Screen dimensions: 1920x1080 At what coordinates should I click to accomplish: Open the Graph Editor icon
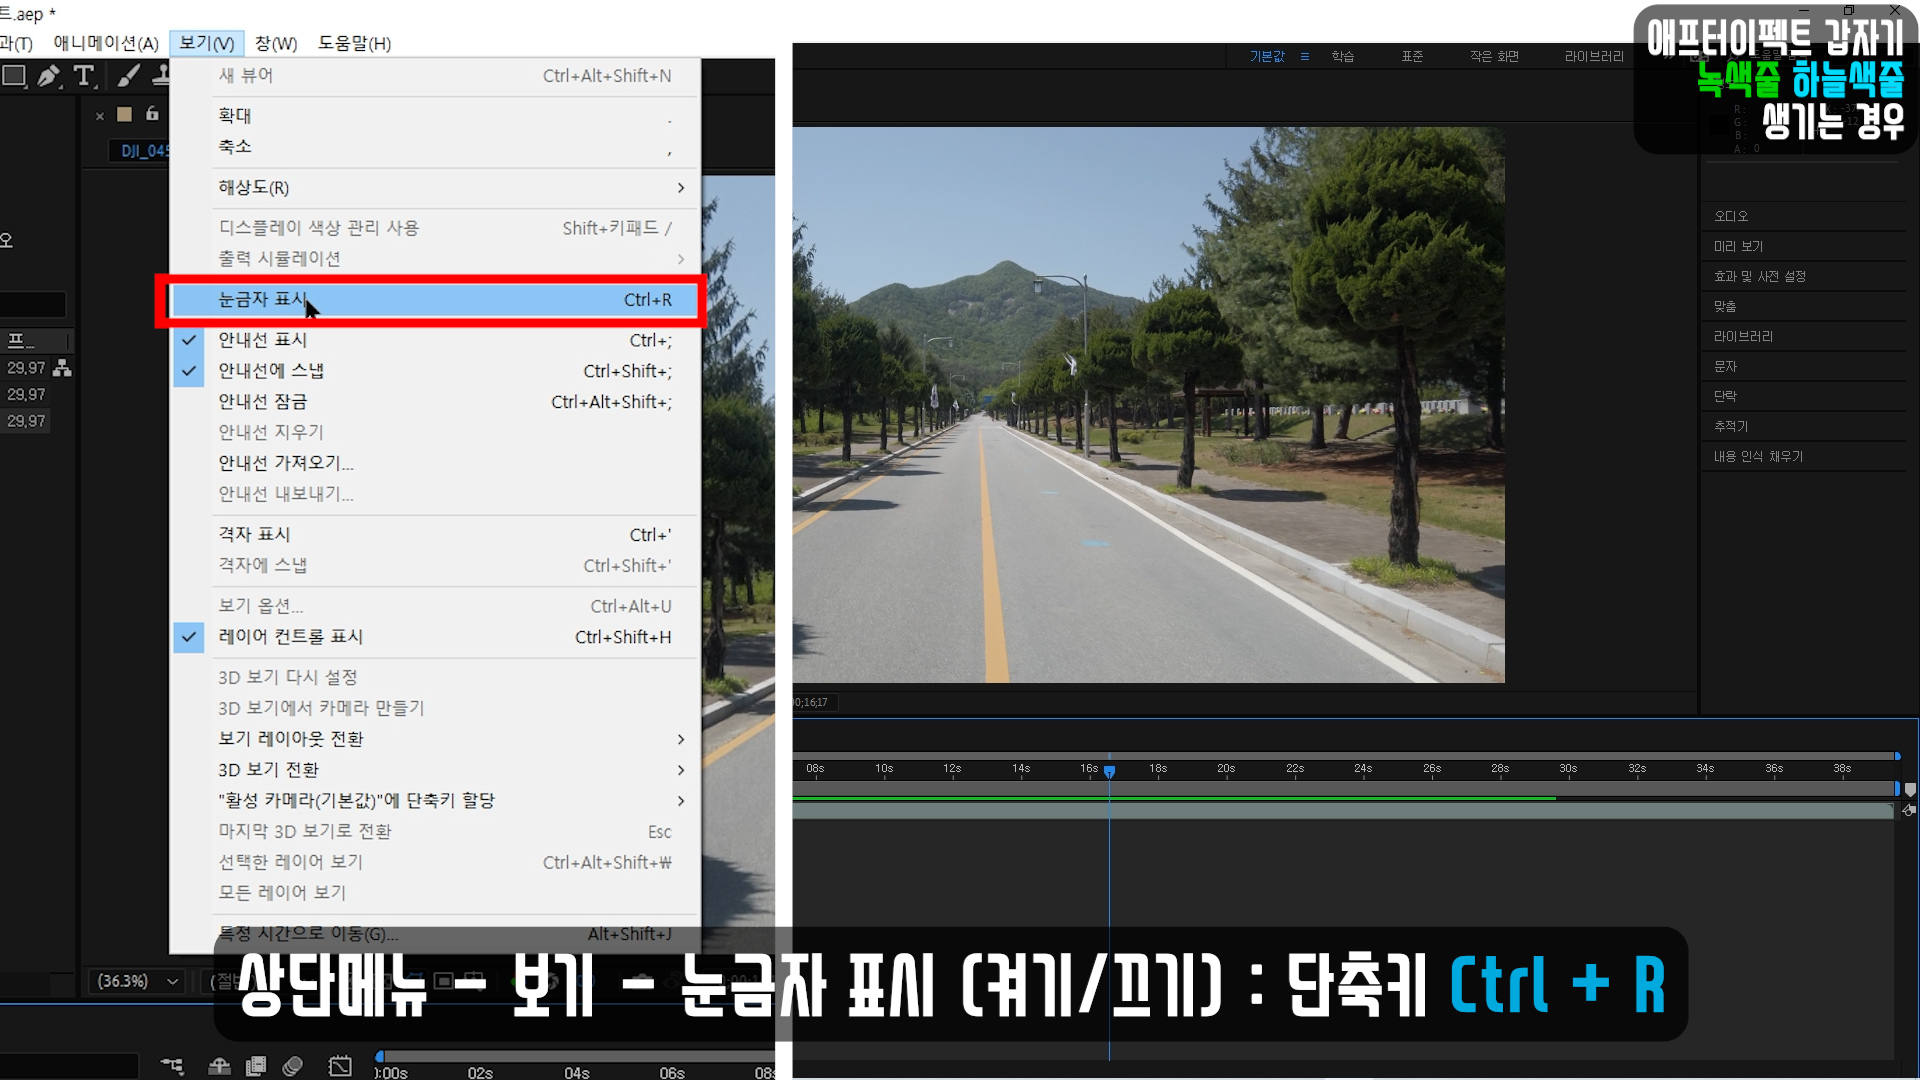[340, 1066]
